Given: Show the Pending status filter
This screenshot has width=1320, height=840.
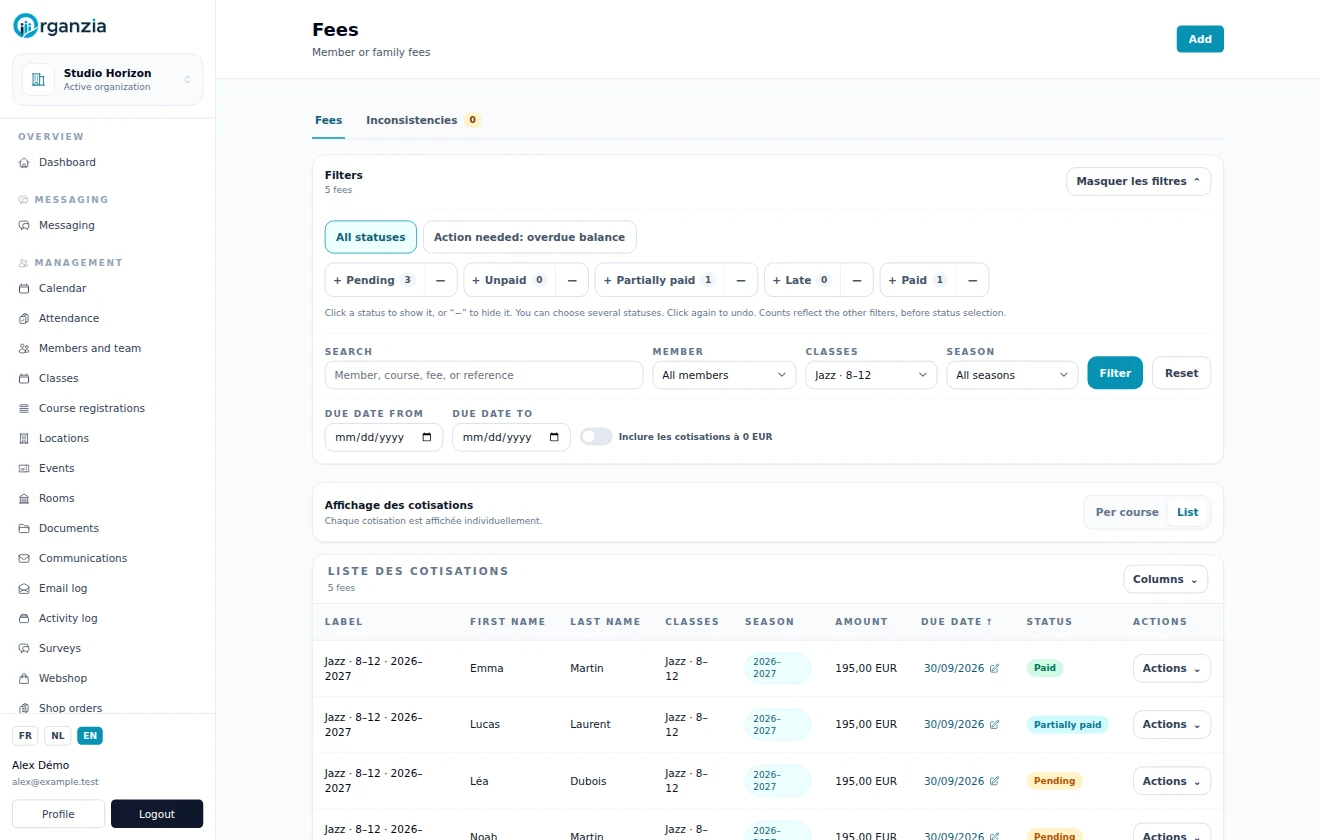Looking at the screenshot, I should [x=375, y=280].
